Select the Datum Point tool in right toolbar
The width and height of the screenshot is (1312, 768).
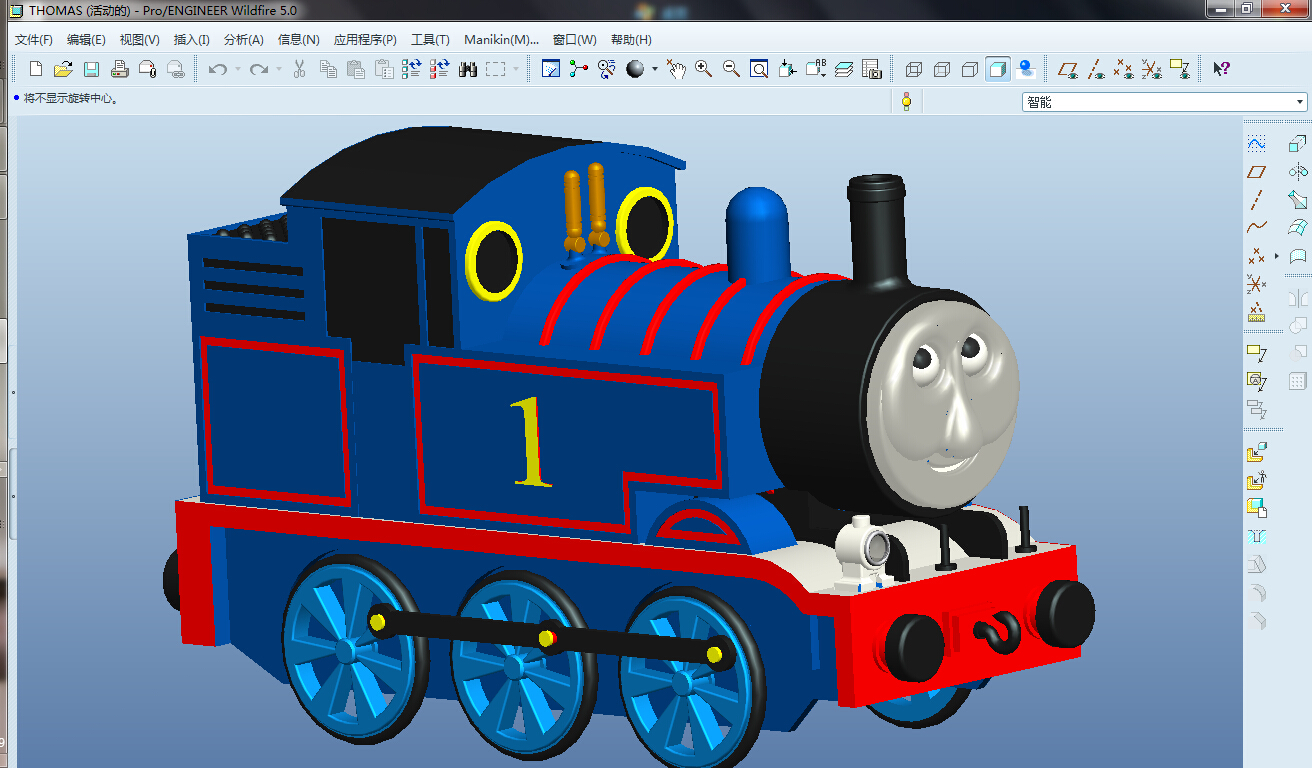point(1257,256)
